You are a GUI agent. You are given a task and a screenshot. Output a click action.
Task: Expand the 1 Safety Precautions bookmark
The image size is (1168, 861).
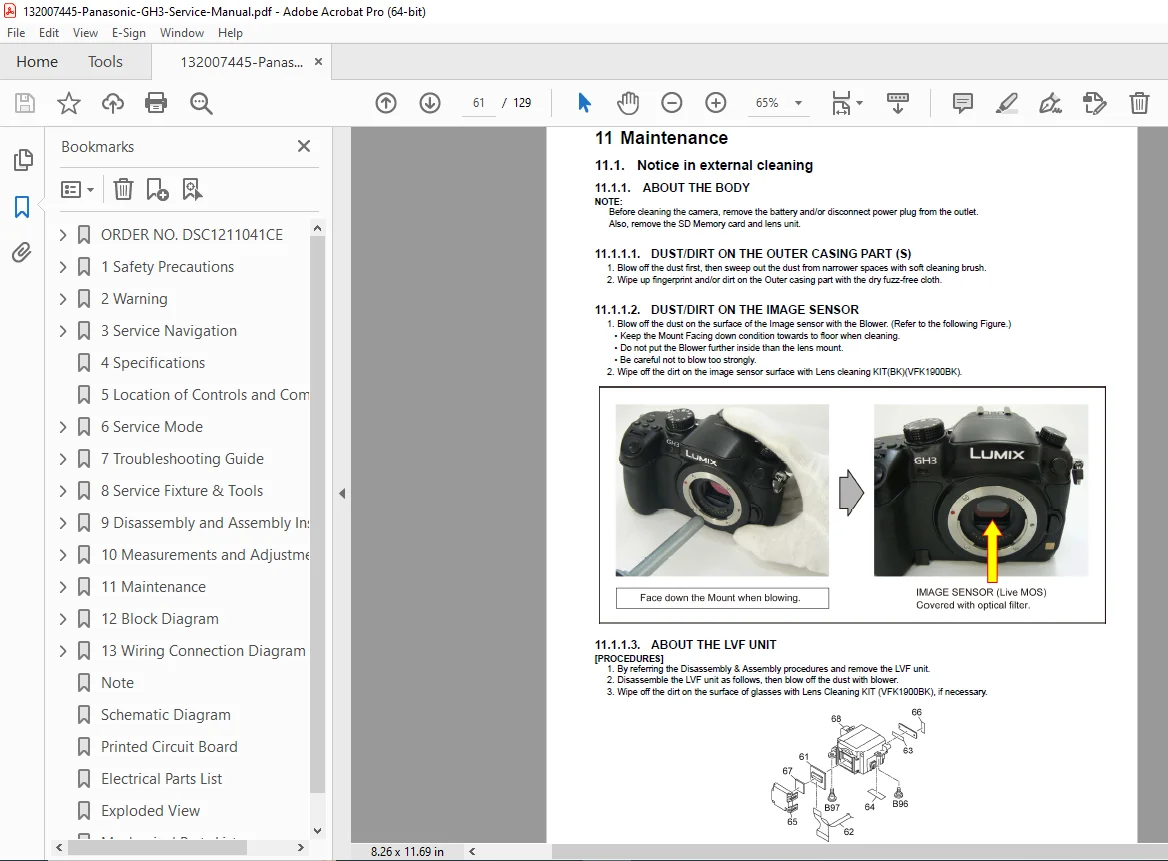click(x=63, y=267)
